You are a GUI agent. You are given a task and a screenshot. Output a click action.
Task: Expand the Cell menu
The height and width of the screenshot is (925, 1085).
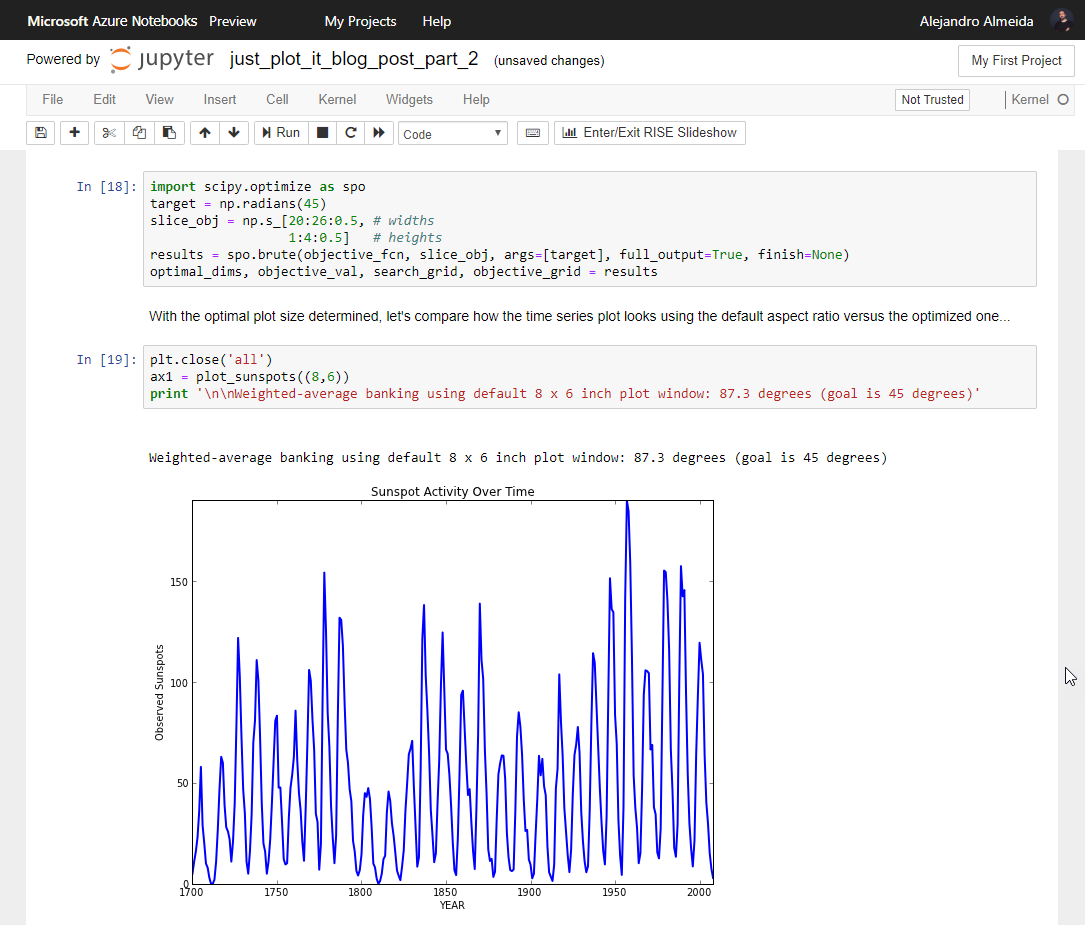point(277,100)
